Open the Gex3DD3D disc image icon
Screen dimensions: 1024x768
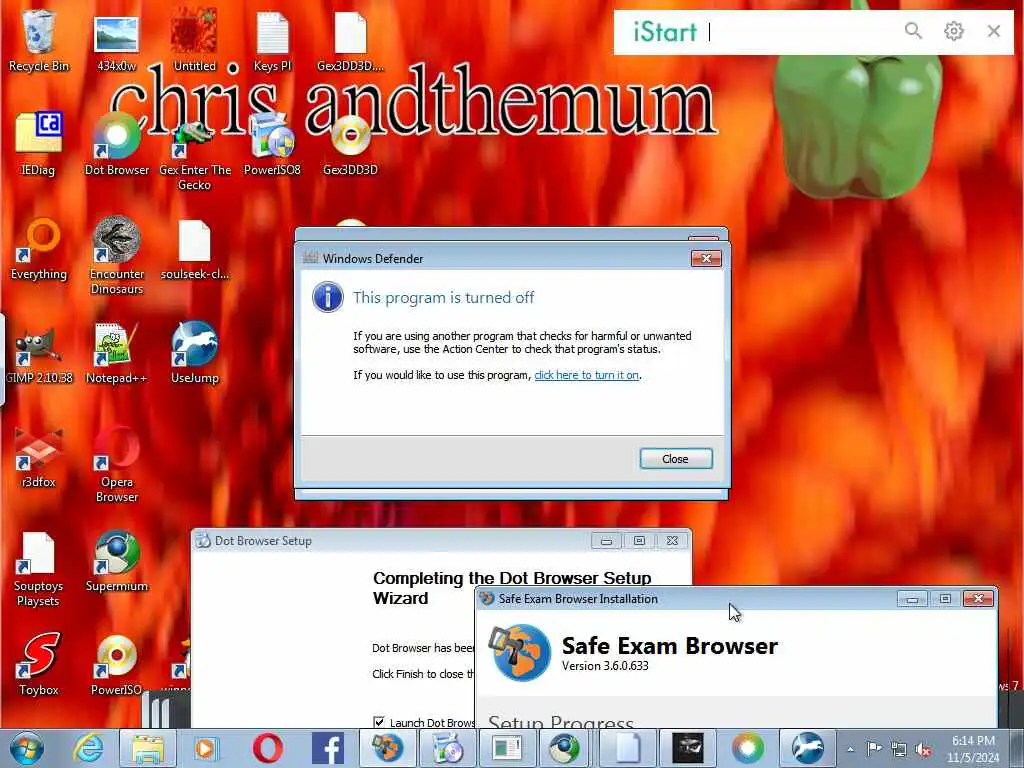click(351, 144)
